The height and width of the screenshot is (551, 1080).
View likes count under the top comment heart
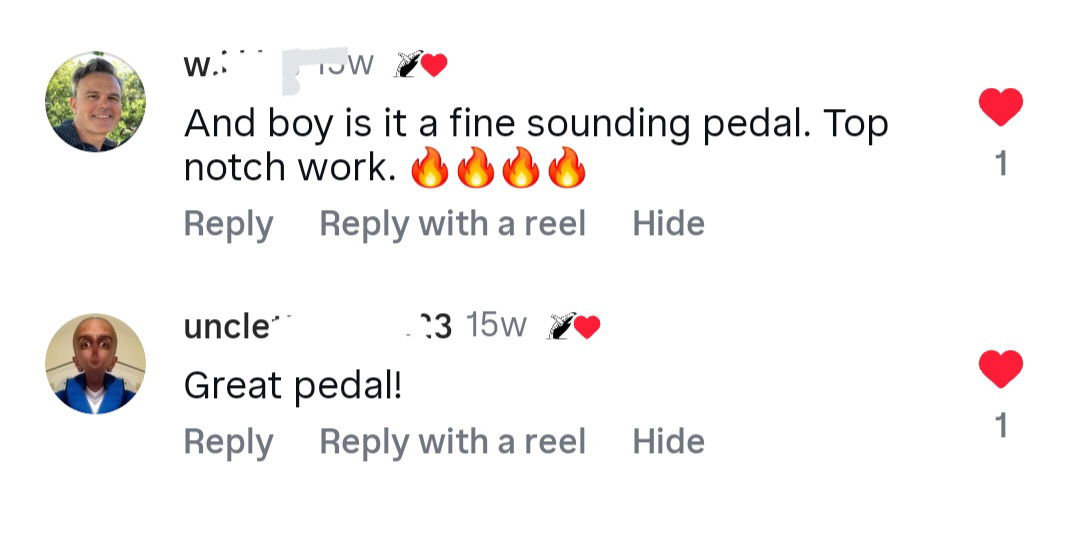pos(1001,164)
